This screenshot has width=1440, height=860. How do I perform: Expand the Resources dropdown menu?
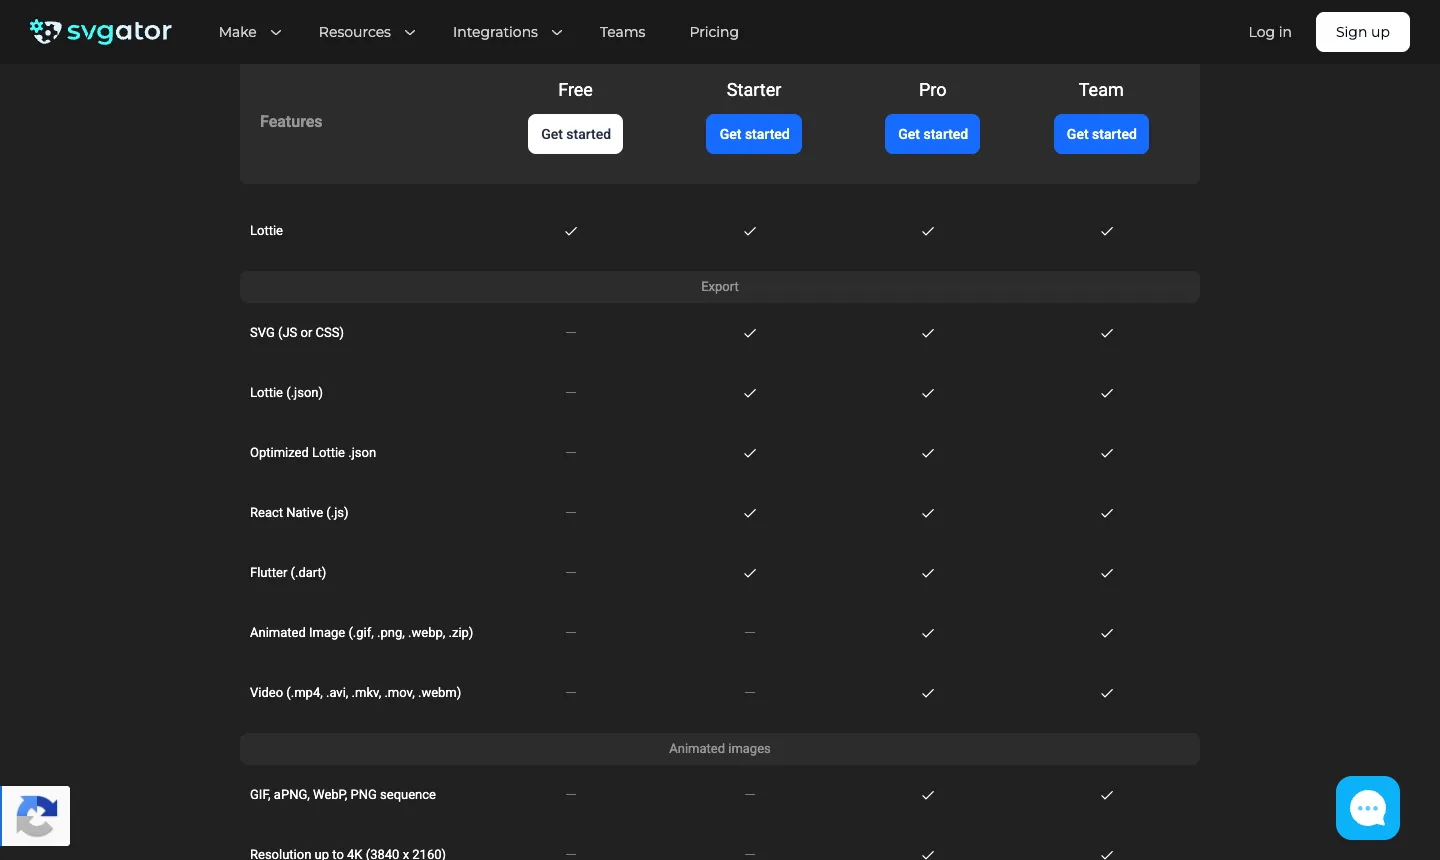click(x=367, y=32)
